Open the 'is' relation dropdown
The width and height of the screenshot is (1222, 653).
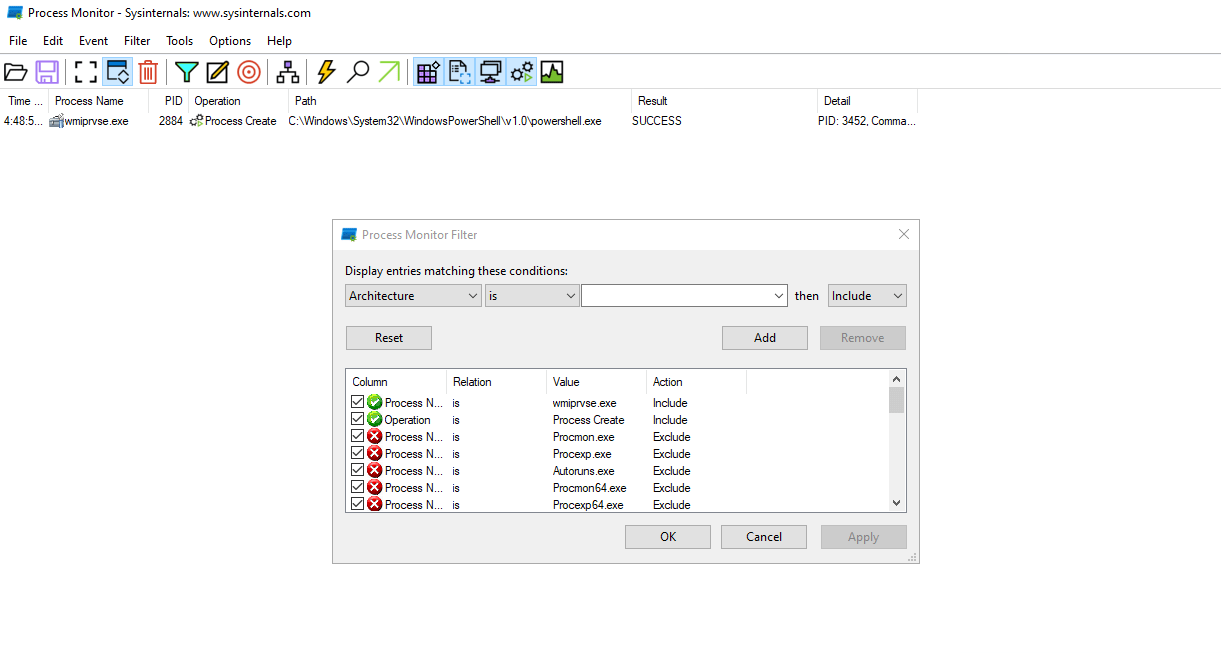point(532,296)
